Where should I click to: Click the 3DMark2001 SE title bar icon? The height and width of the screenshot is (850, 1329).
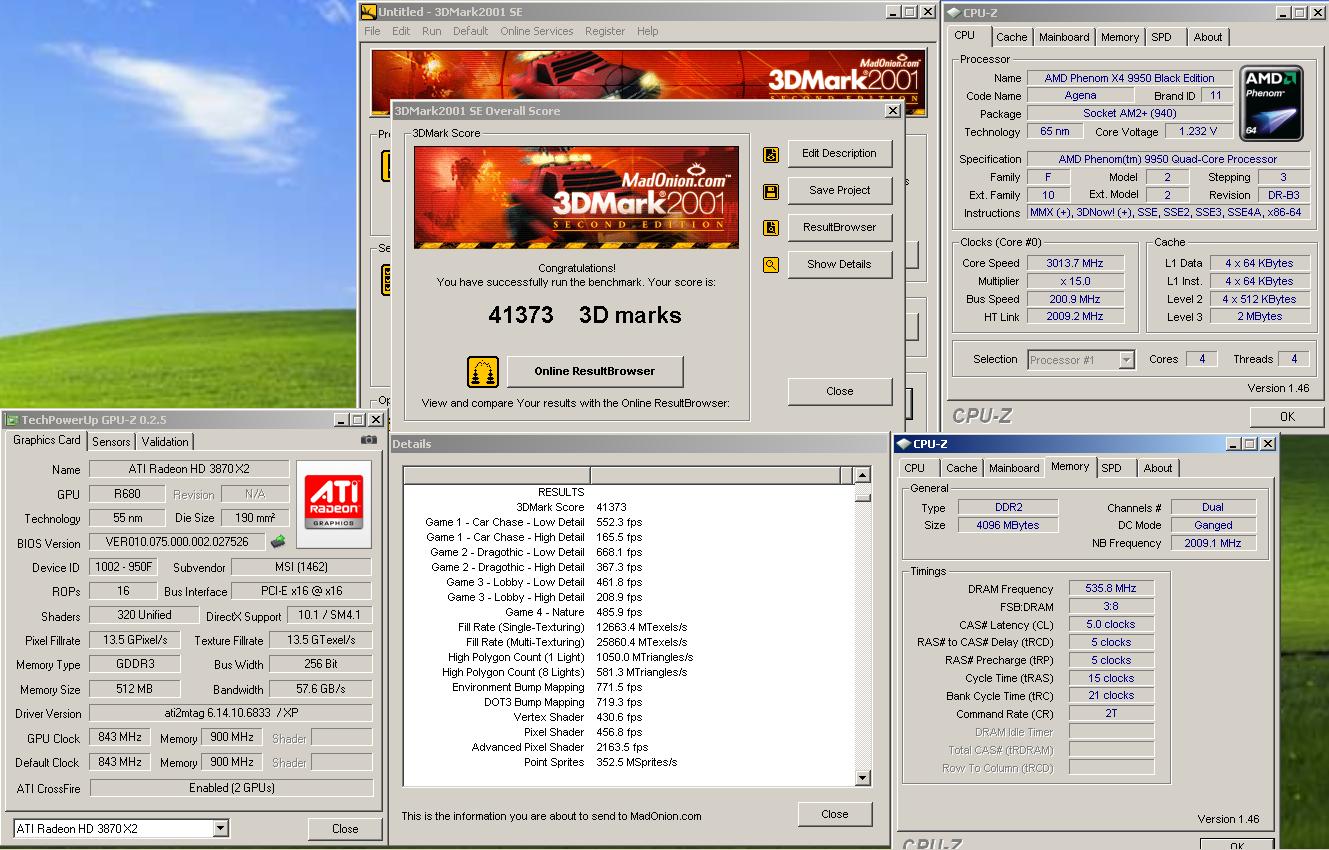click(x=369, y=12)
